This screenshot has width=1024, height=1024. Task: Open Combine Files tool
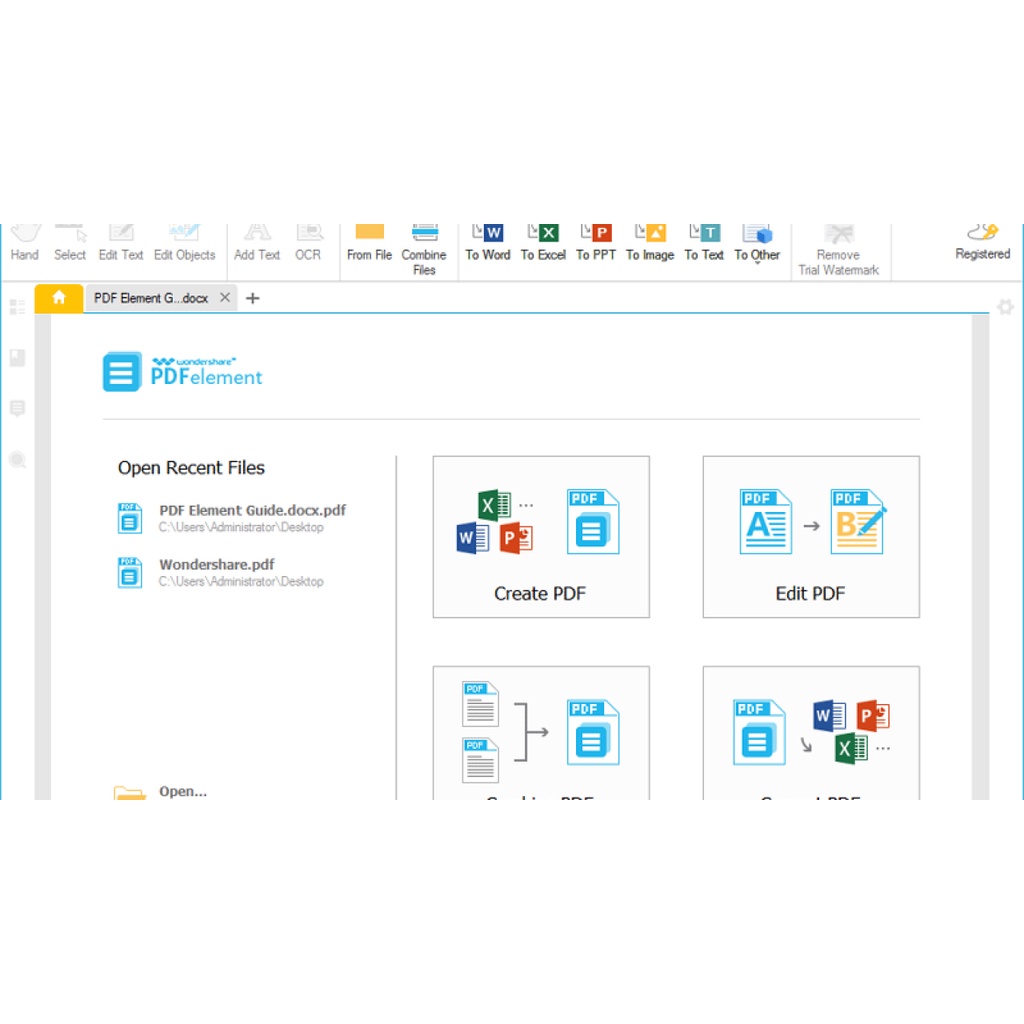424,245
